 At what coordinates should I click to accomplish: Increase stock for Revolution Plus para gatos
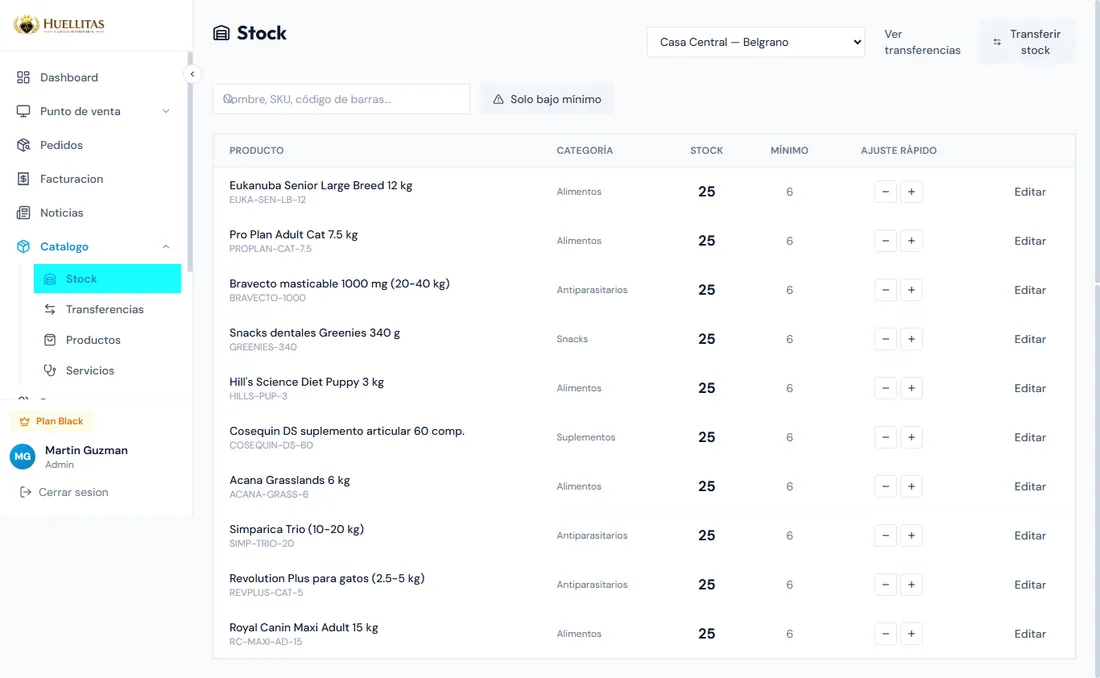click(x=911, y=585)
